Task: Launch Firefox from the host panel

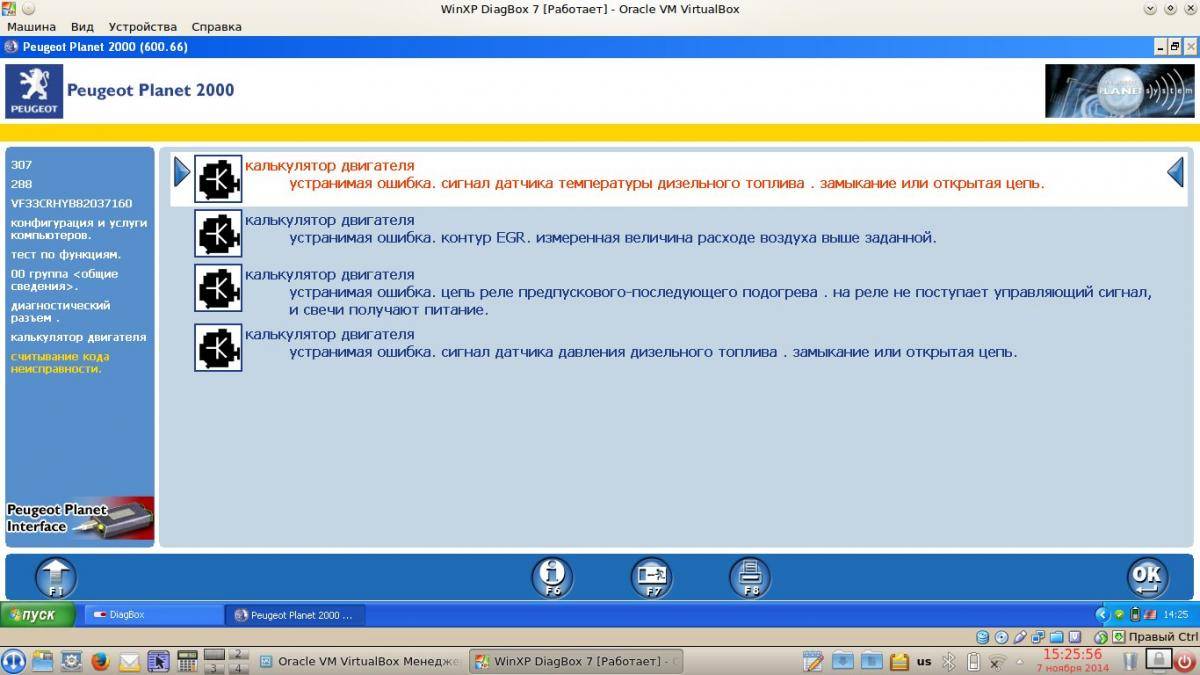Action: (100, 661)
